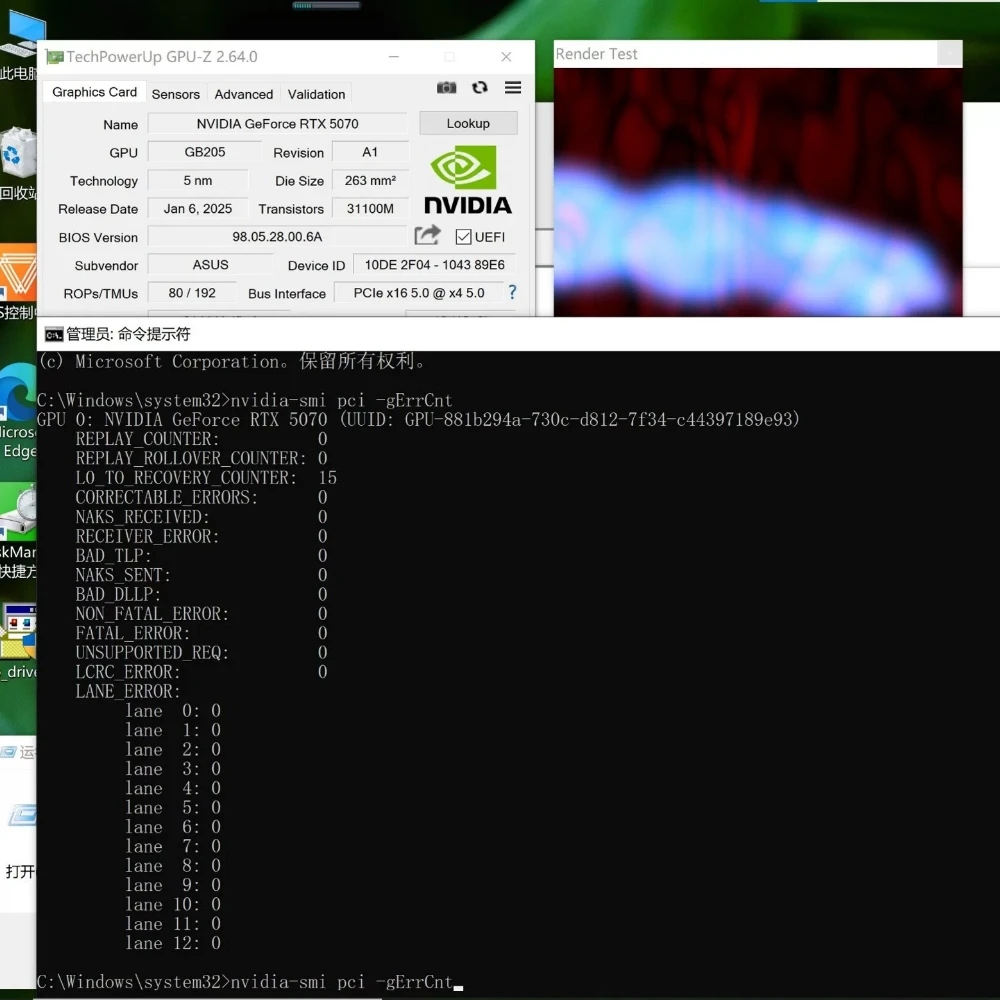Toggle the UEFI checkbox
The image size is (1000, 1000).
coord(463,237)
